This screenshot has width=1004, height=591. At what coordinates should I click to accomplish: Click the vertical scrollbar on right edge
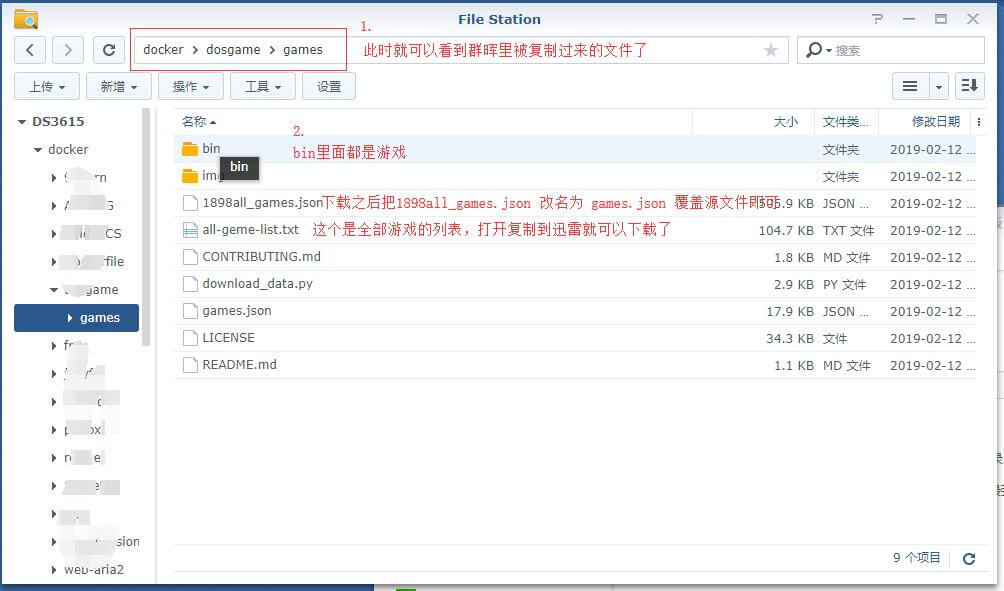coord(997,300)
